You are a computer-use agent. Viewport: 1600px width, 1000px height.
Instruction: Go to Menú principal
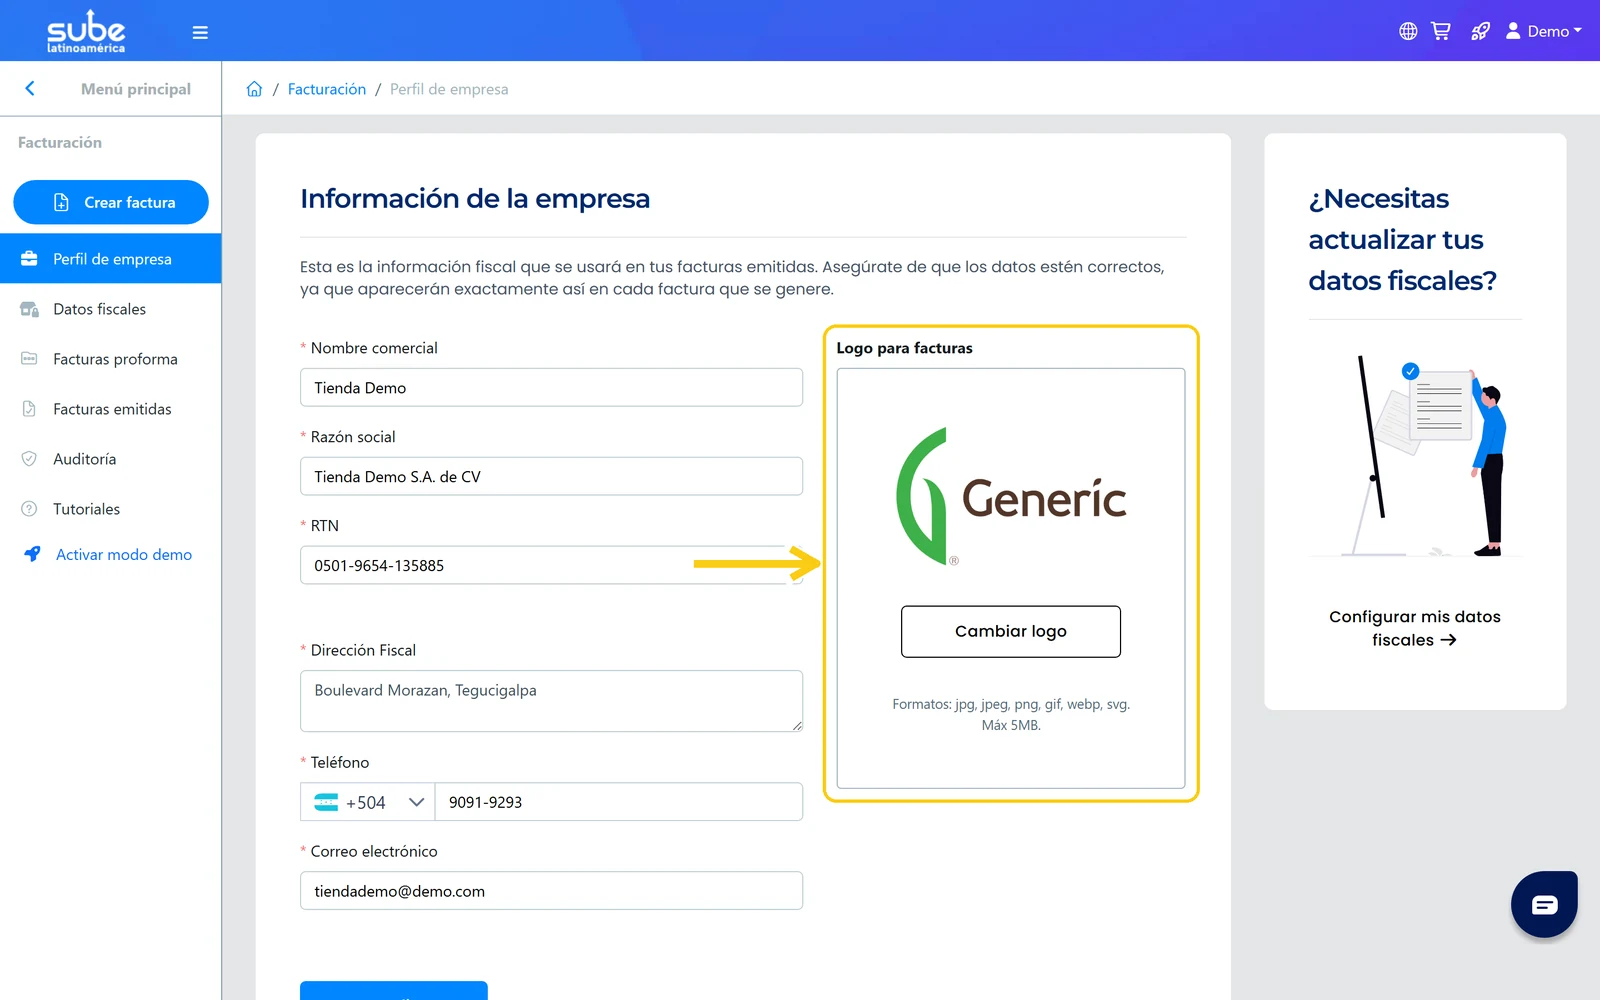pos(136,89)
